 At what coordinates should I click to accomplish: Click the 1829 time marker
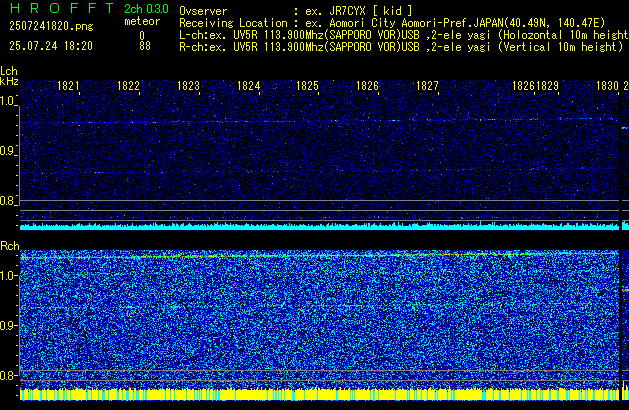point(547,86)
